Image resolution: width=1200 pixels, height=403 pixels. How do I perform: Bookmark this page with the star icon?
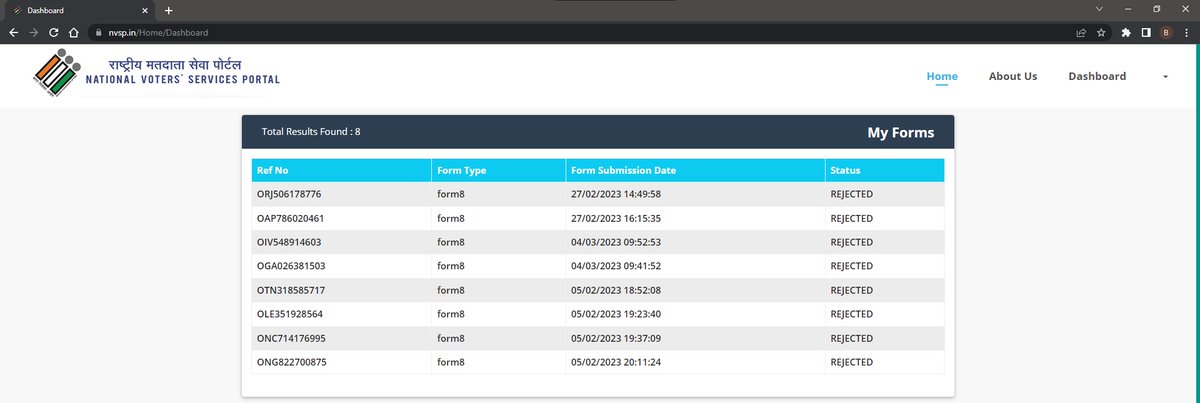[x=1101, y=32]
